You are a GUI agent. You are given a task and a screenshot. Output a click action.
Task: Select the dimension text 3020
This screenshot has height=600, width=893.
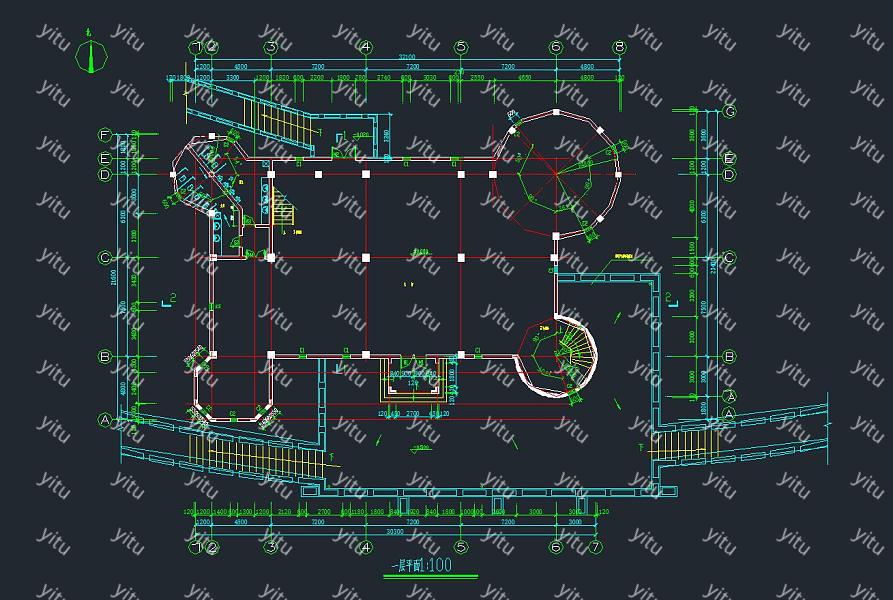click(429, 77)
